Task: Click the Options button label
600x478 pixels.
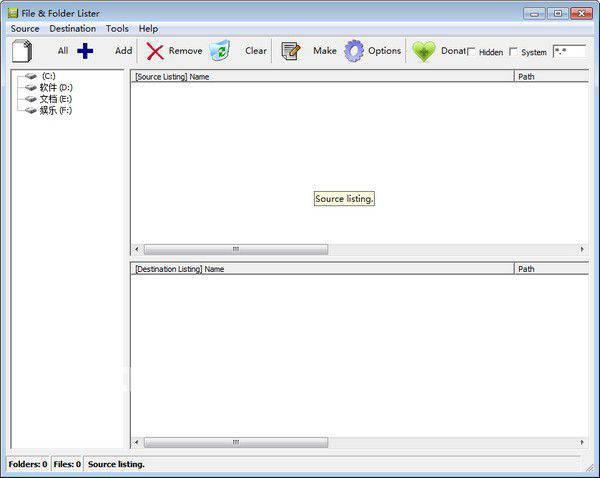Action: coord(385,51)
